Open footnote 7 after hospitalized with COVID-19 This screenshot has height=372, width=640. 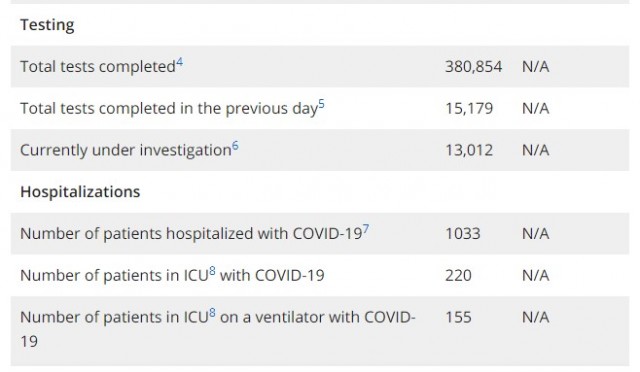(366, 229)
